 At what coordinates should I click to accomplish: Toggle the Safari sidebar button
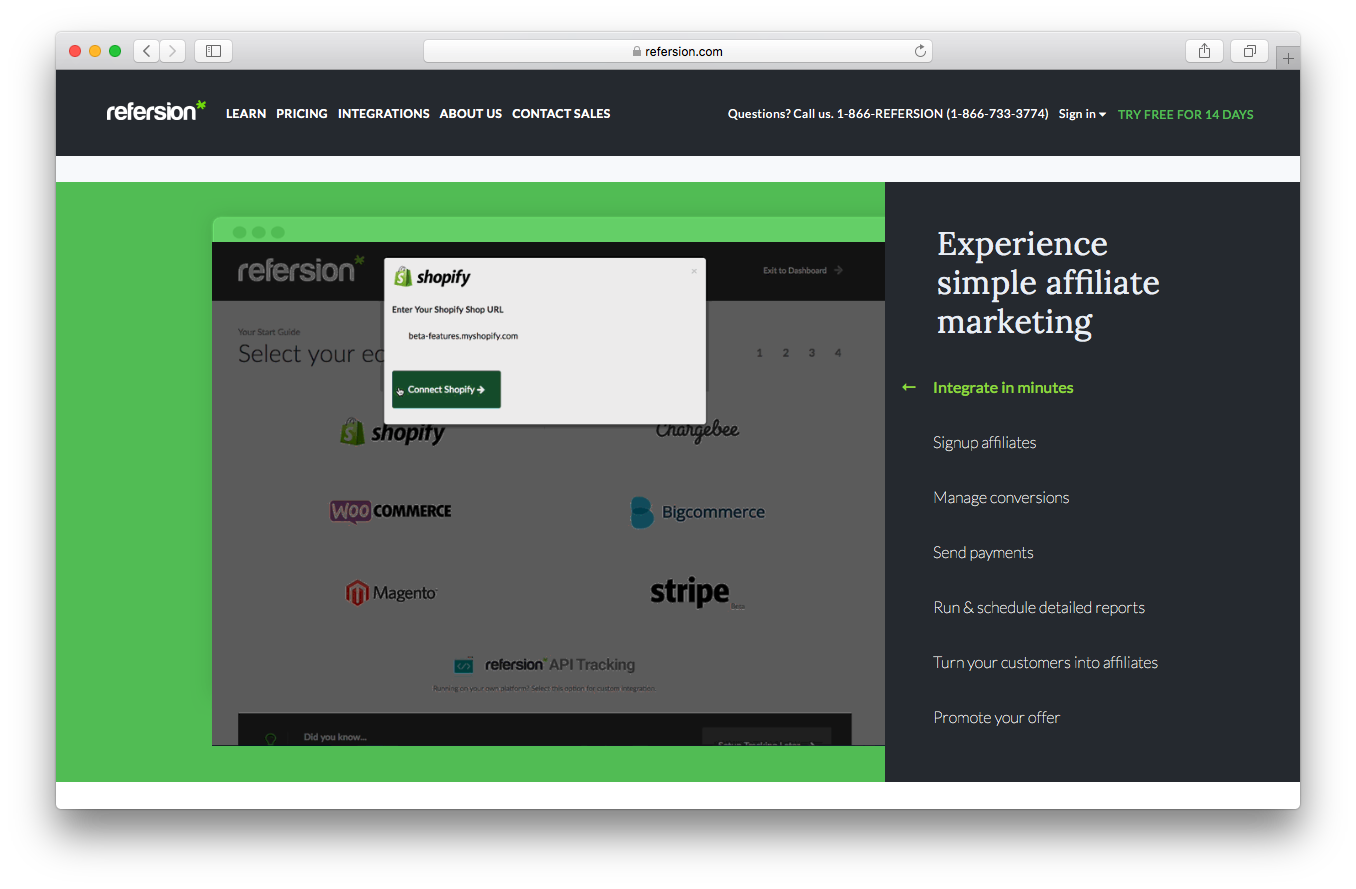[213, 51]
